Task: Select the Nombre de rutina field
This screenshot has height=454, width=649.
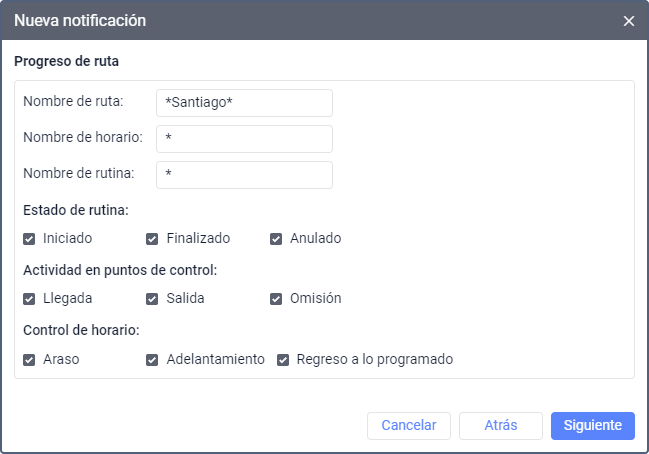Action: pyautogui.click(x=244, y=175)
